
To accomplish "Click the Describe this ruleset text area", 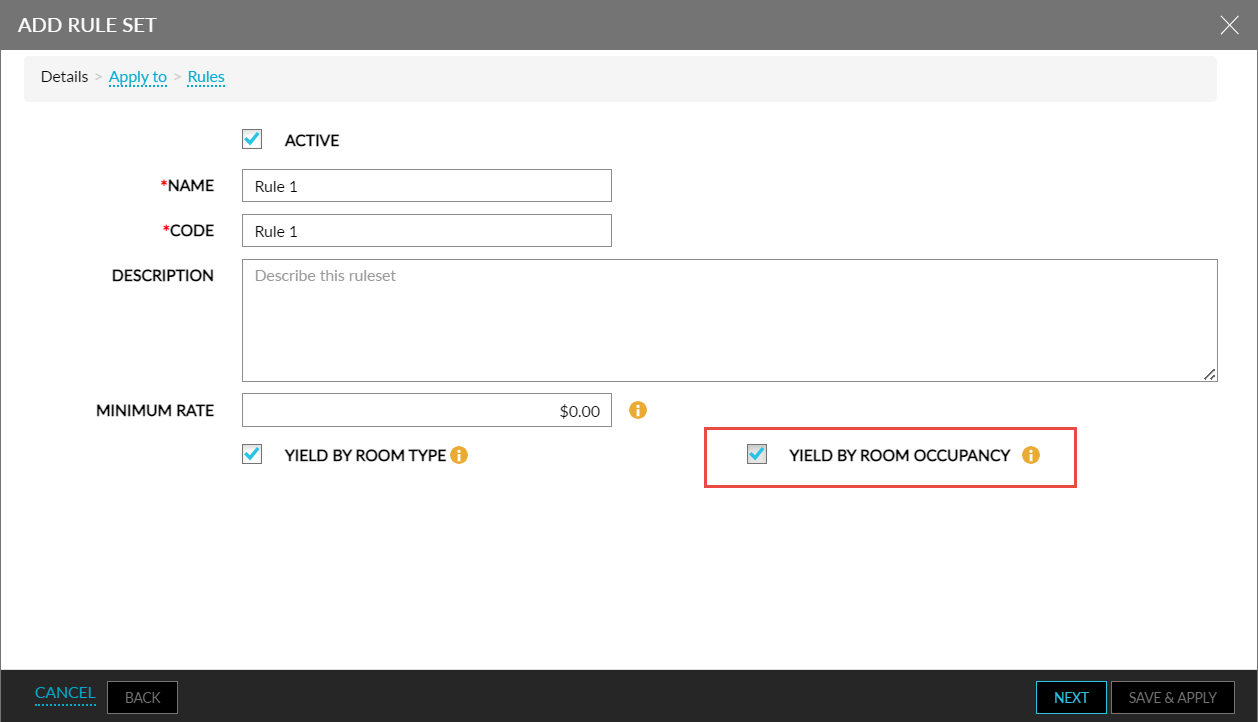I will coord(730,320).
